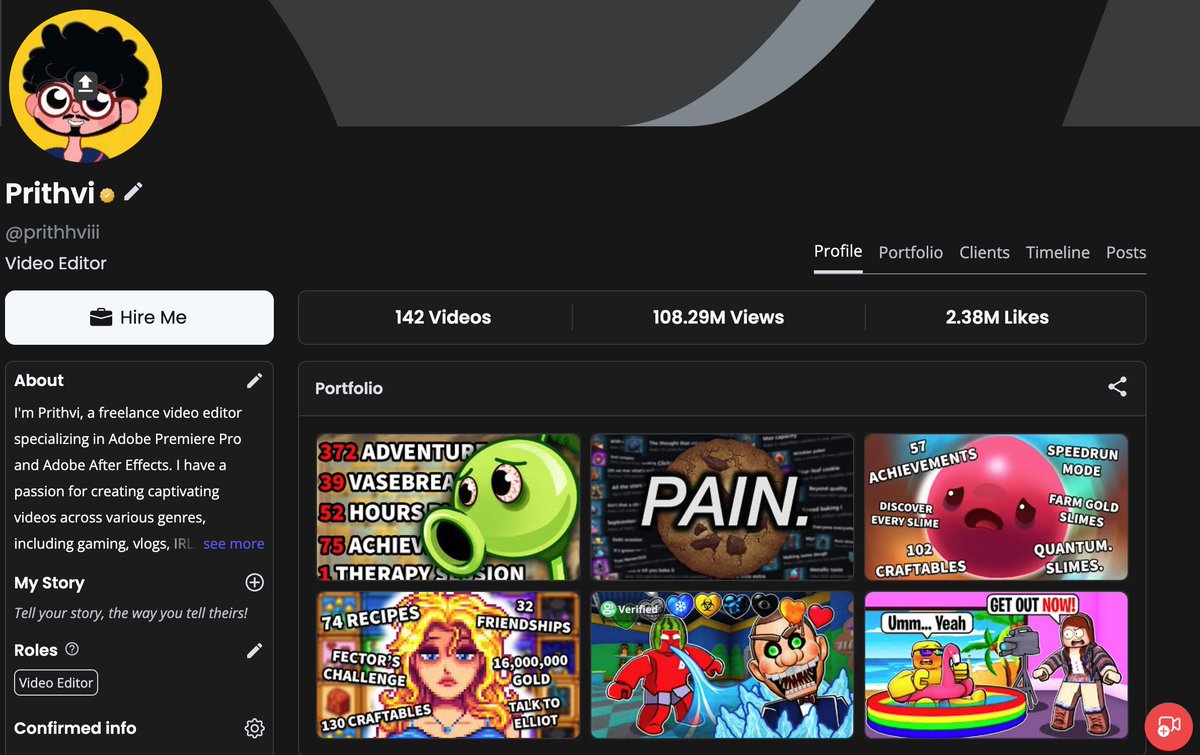
Task: Click the Confirmed info heading
Action: tap(75, 728)
